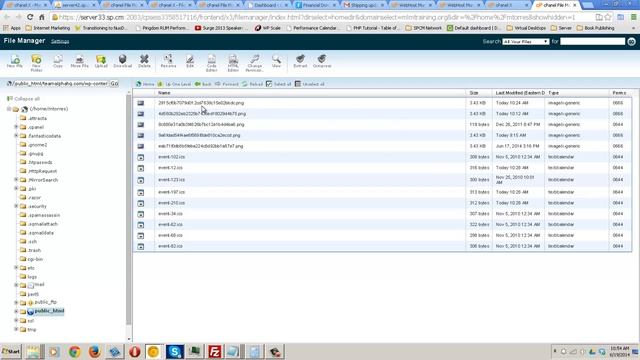
Task: Click the Extract toolbar icon
Action: [x=300, y=61]
